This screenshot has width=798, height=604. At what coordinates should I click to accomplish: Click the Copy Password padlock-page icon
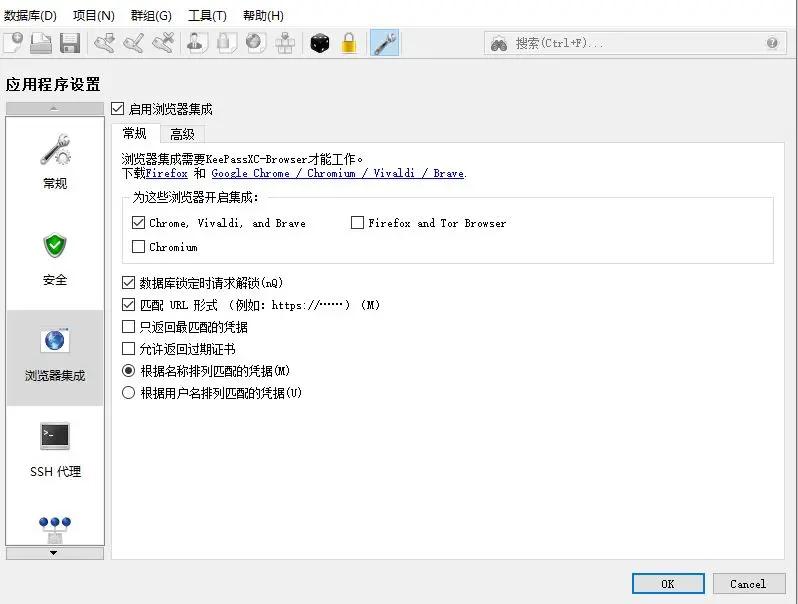pyautogui.click(x=226, y=43)
